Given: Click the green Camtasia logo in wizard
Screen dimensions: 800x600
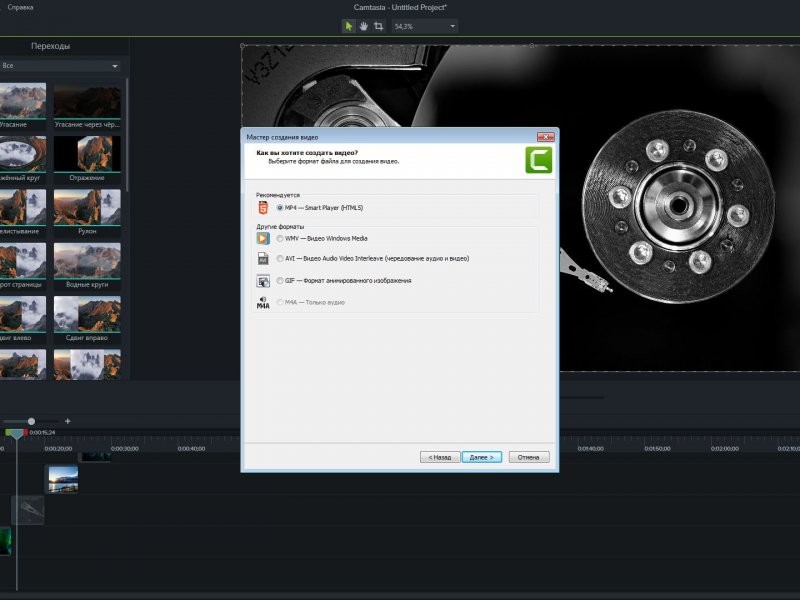Looking at the screenshot, I should pos(539,160).
